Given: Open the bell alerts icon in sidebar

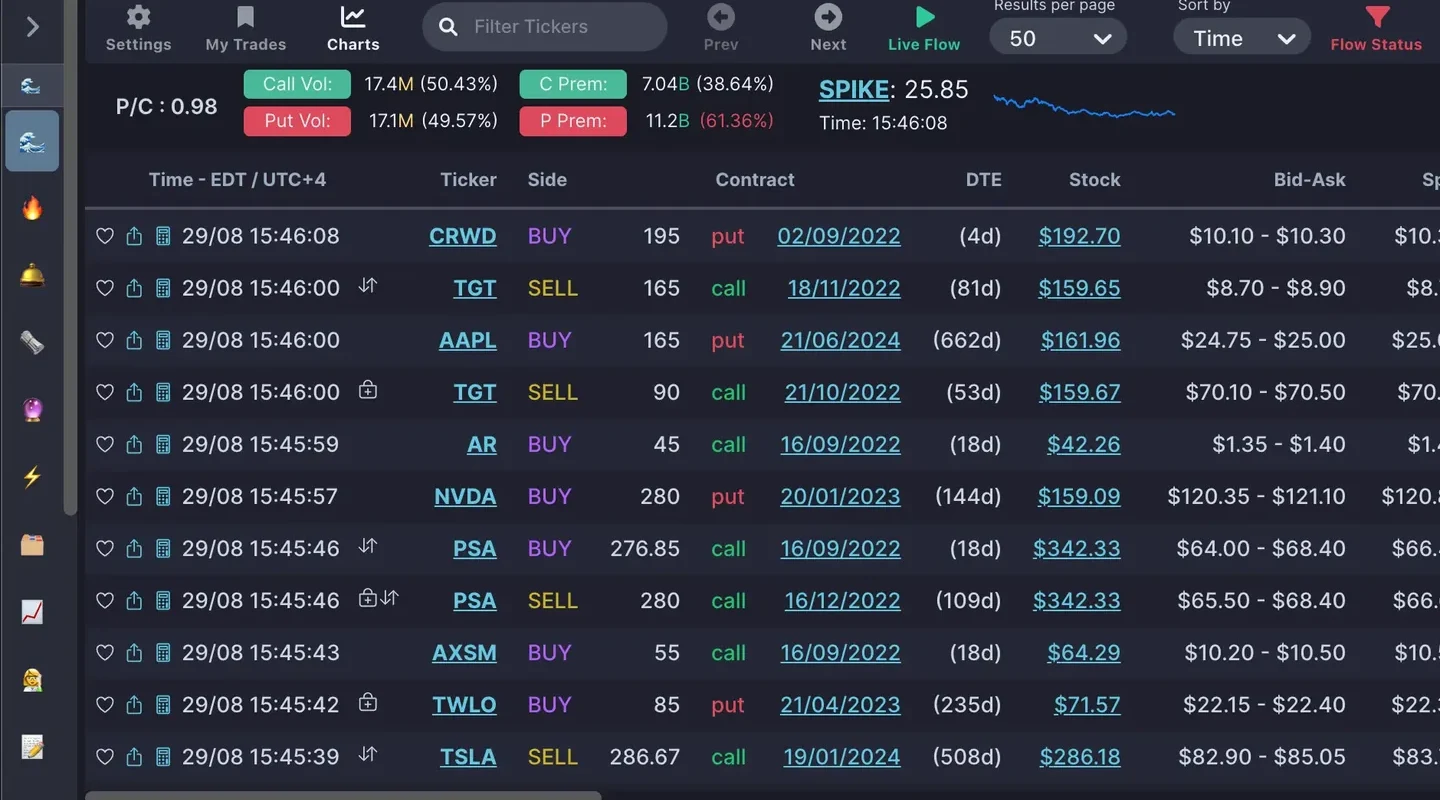Looking at the screenshot, I should [x=32, y=275].
